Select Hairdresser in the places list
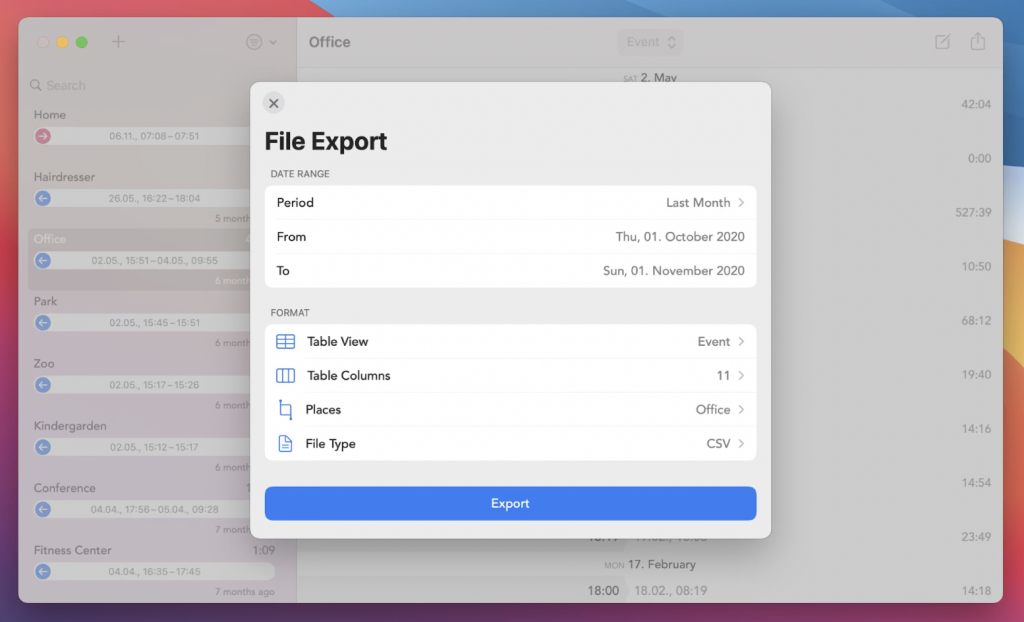The image size is (1024, 622). coord(64,176)
